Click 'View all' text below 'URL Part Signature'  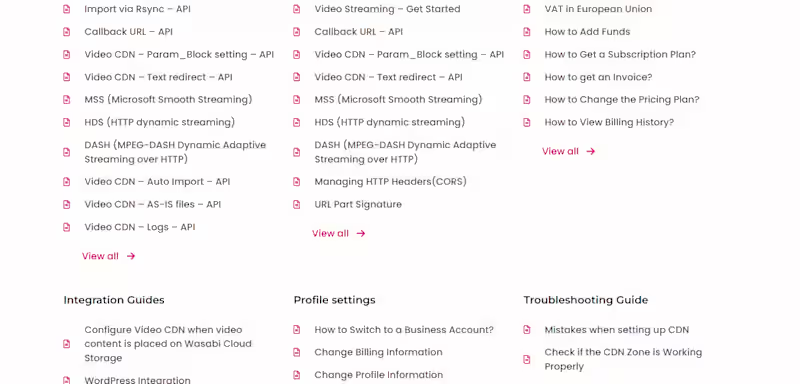pyautogui.click(x=330, y=234)
